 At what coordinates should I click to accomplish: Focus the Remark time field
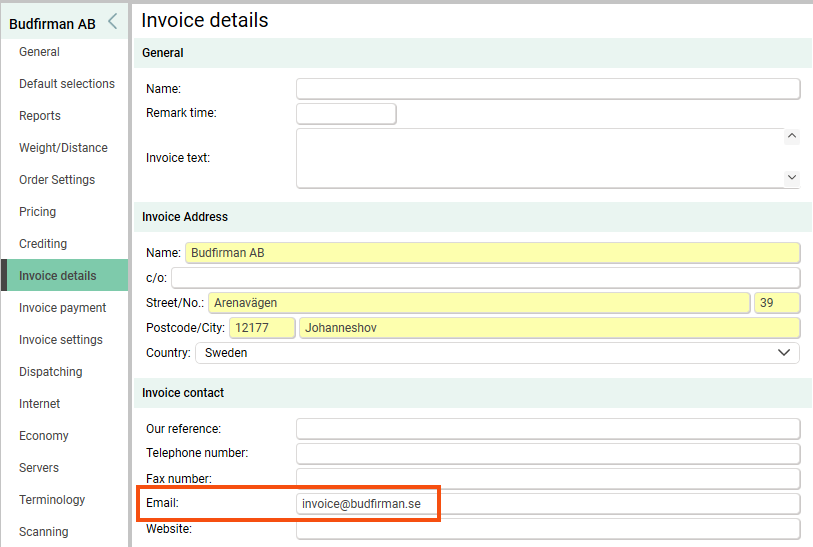[346, 114]
